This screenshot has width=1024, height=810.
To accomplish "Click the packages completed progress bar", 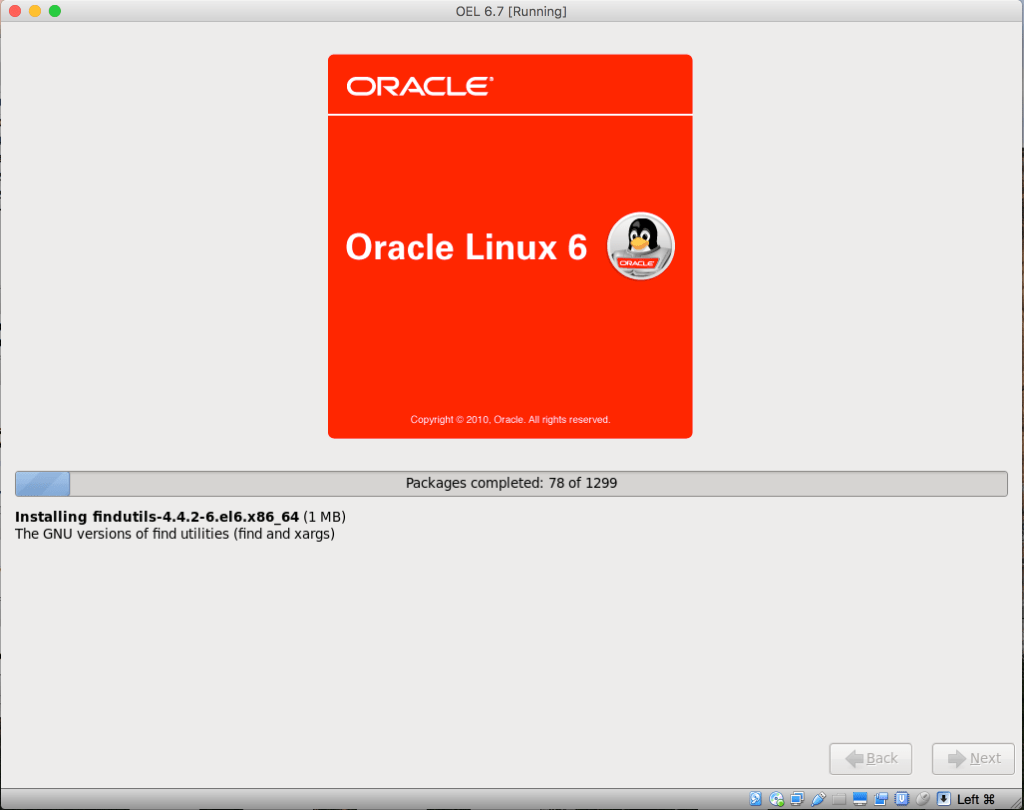I will click(x=511, y=483).
